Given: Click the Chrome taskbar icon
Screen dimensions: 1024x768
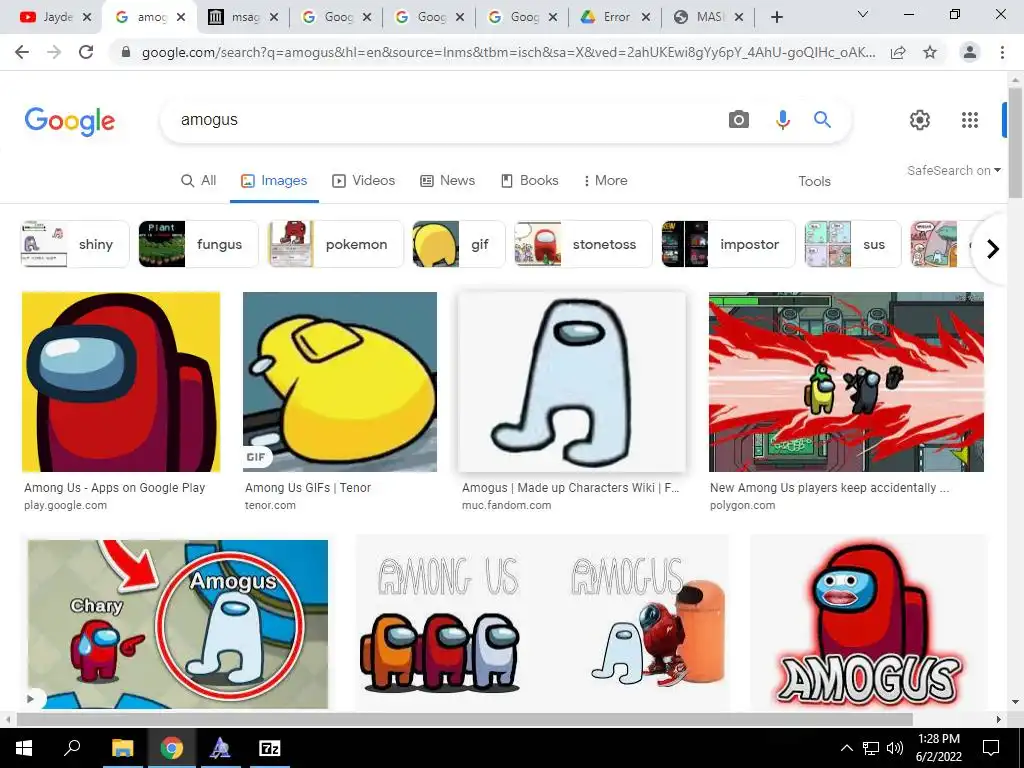Looking at the screenshot, I should pos(172,748).
